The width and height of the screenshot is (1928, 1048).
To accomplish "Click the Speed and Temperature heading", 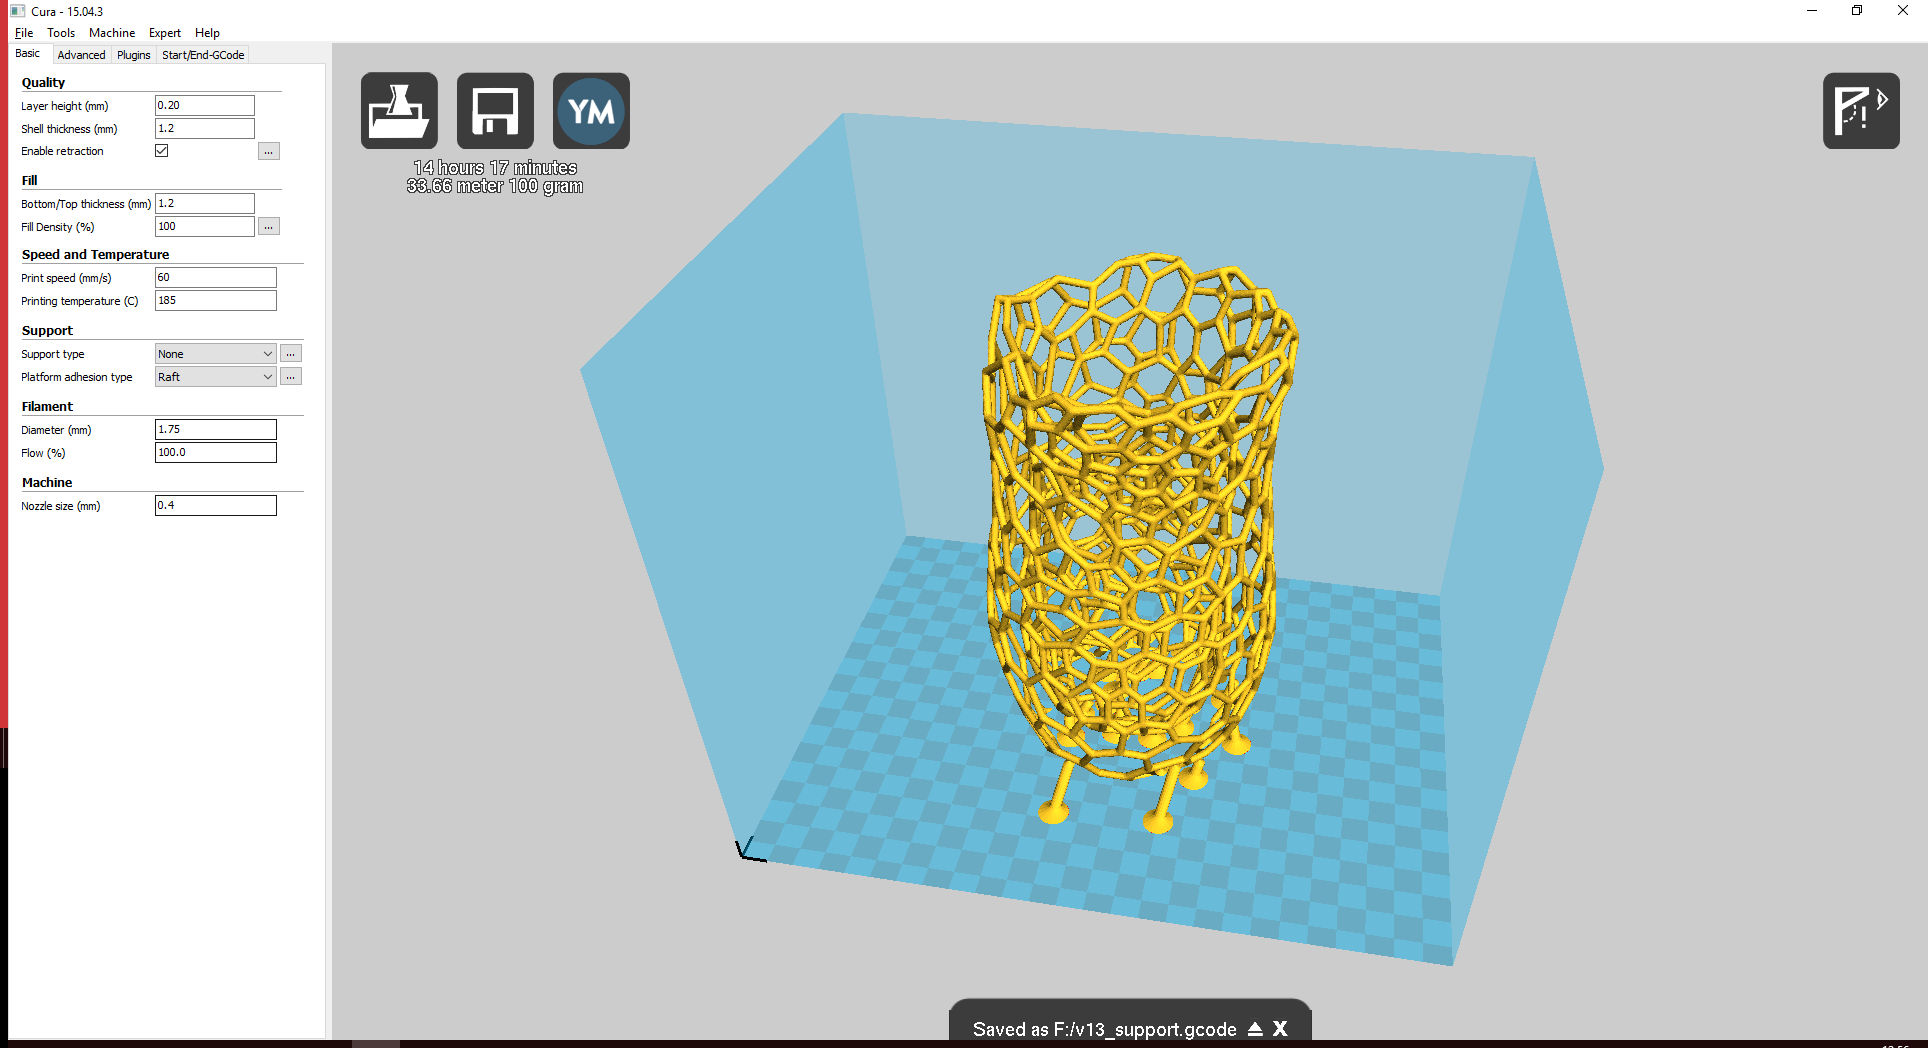I will (95, 254).
